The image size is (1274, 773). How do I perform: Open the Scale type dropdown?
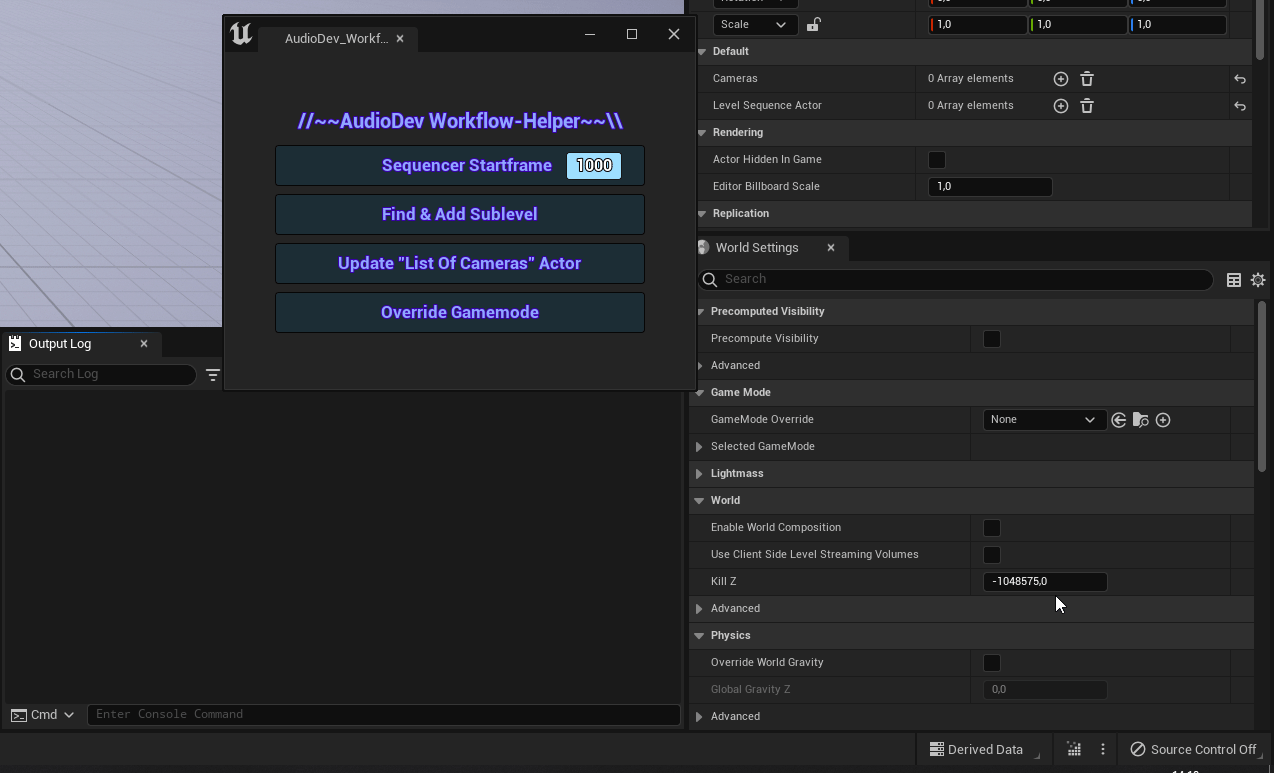754,25
